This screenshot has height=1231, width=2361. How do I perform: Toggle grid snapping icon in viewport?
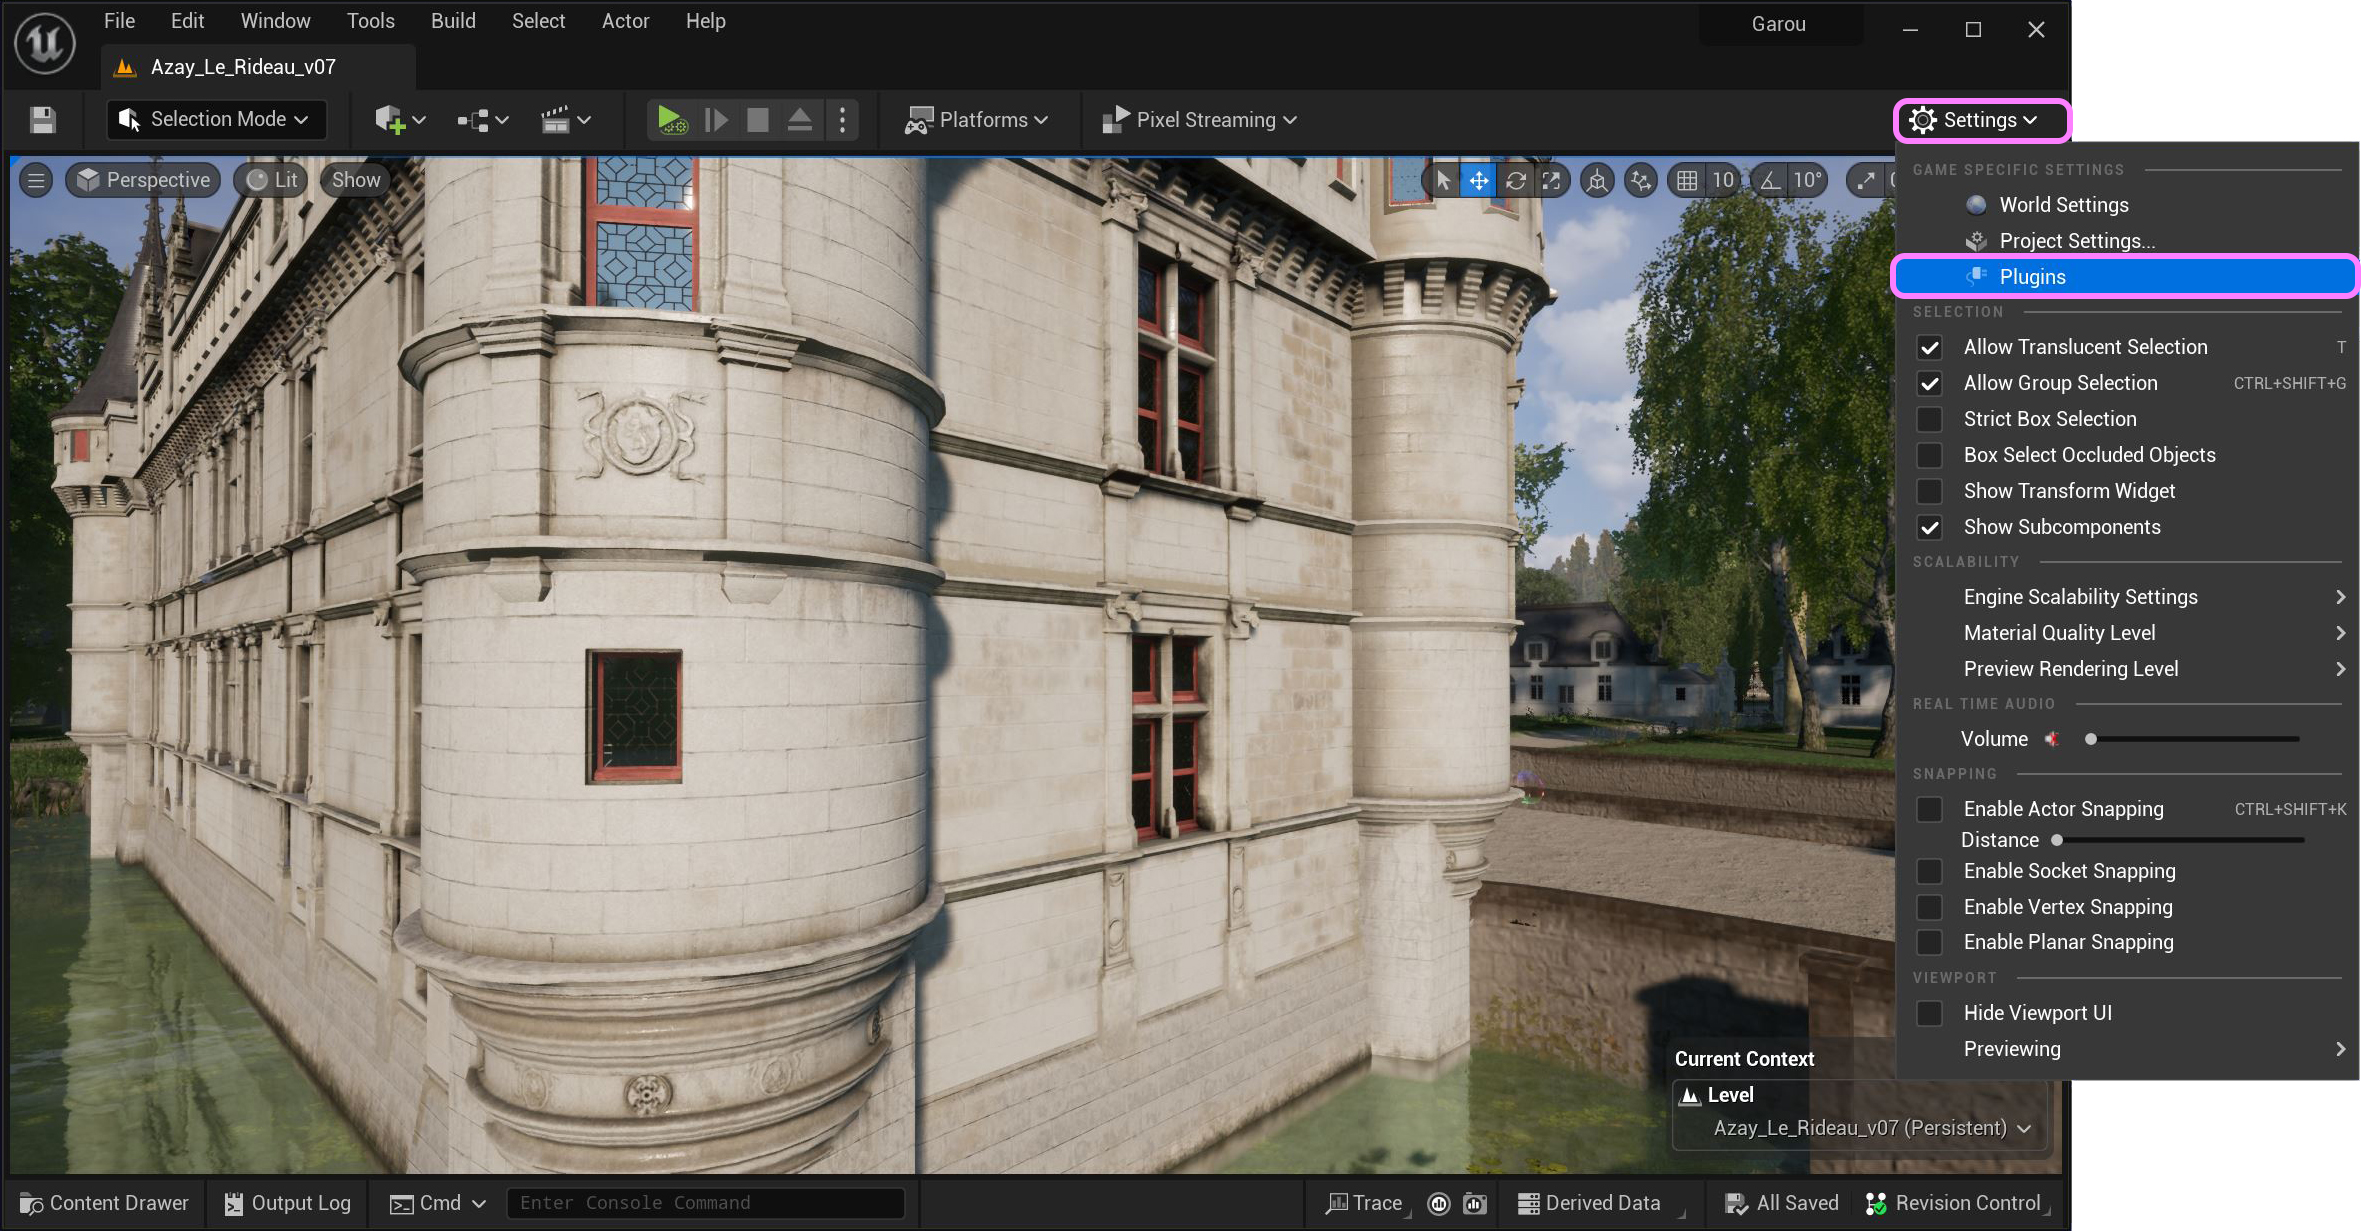[x=1687, y=180]
